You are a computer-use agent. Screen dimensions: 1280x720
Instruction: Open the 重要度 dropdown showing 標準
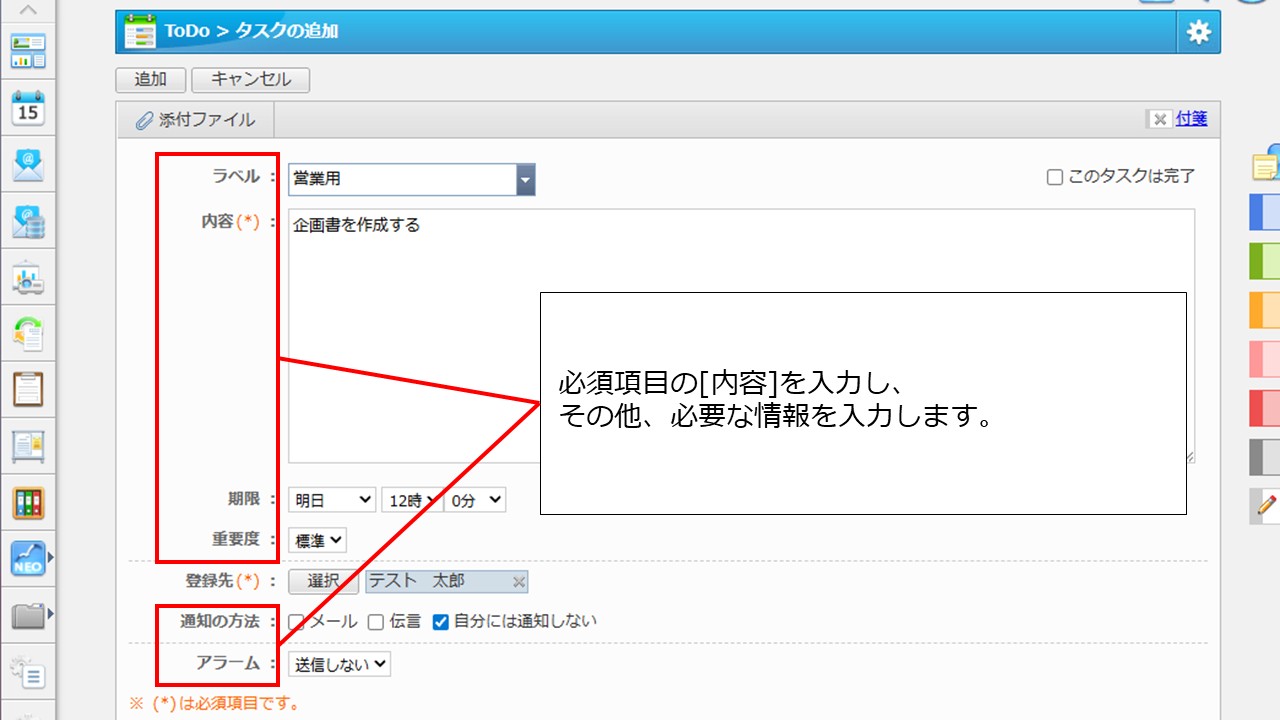[x=318, y=540]
